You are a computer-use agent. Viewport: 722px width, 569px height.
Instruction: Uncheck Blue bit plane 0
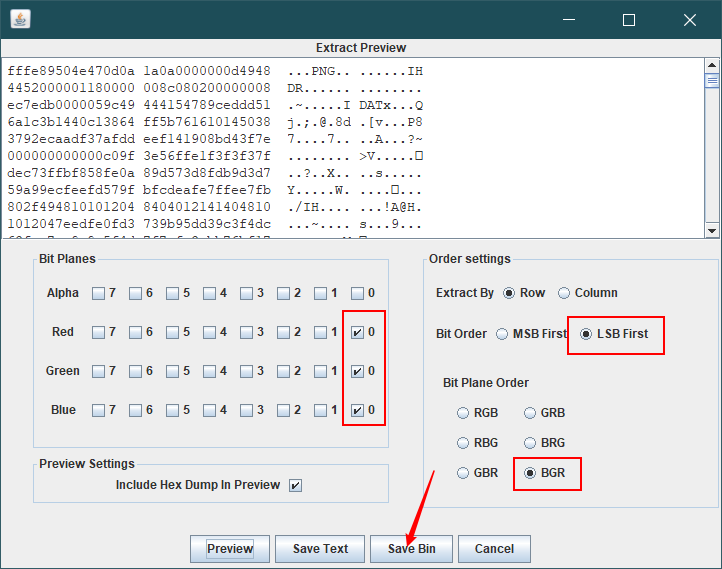coord(357,410)
